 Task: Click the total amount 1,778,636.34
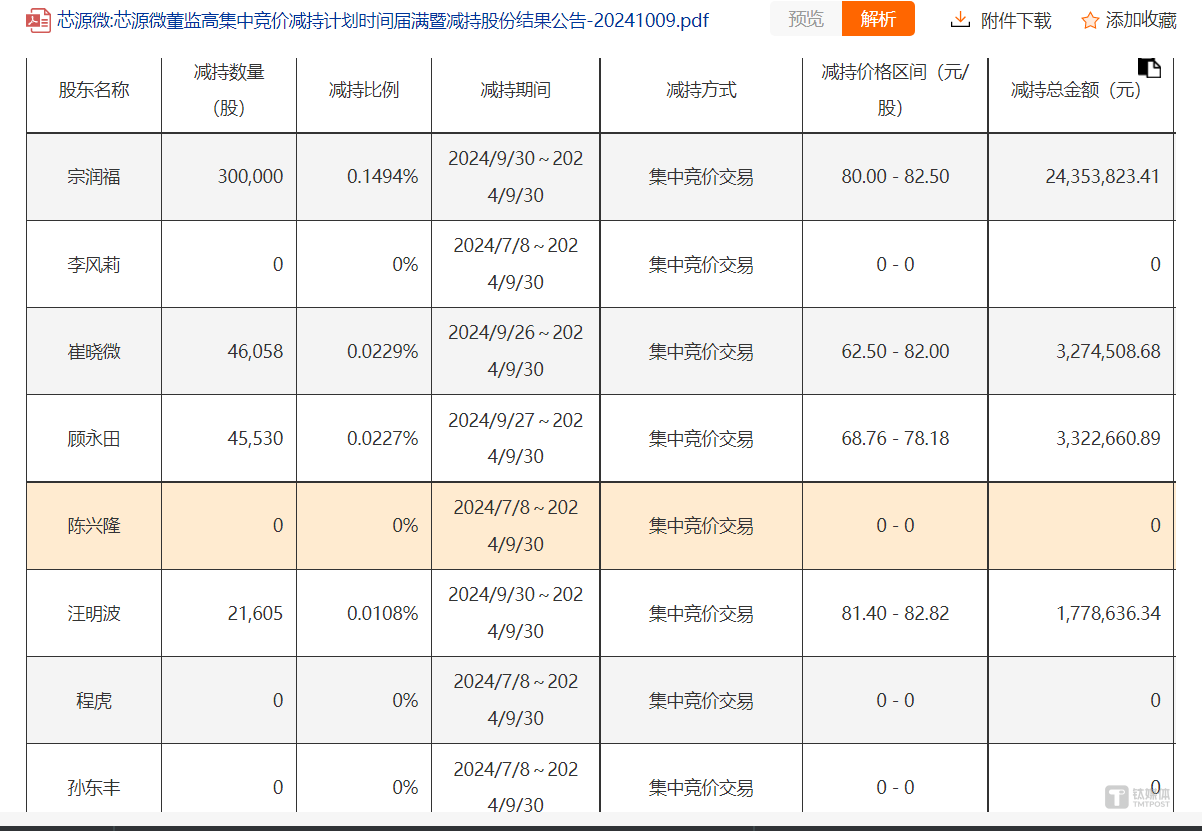(1108, 613)
